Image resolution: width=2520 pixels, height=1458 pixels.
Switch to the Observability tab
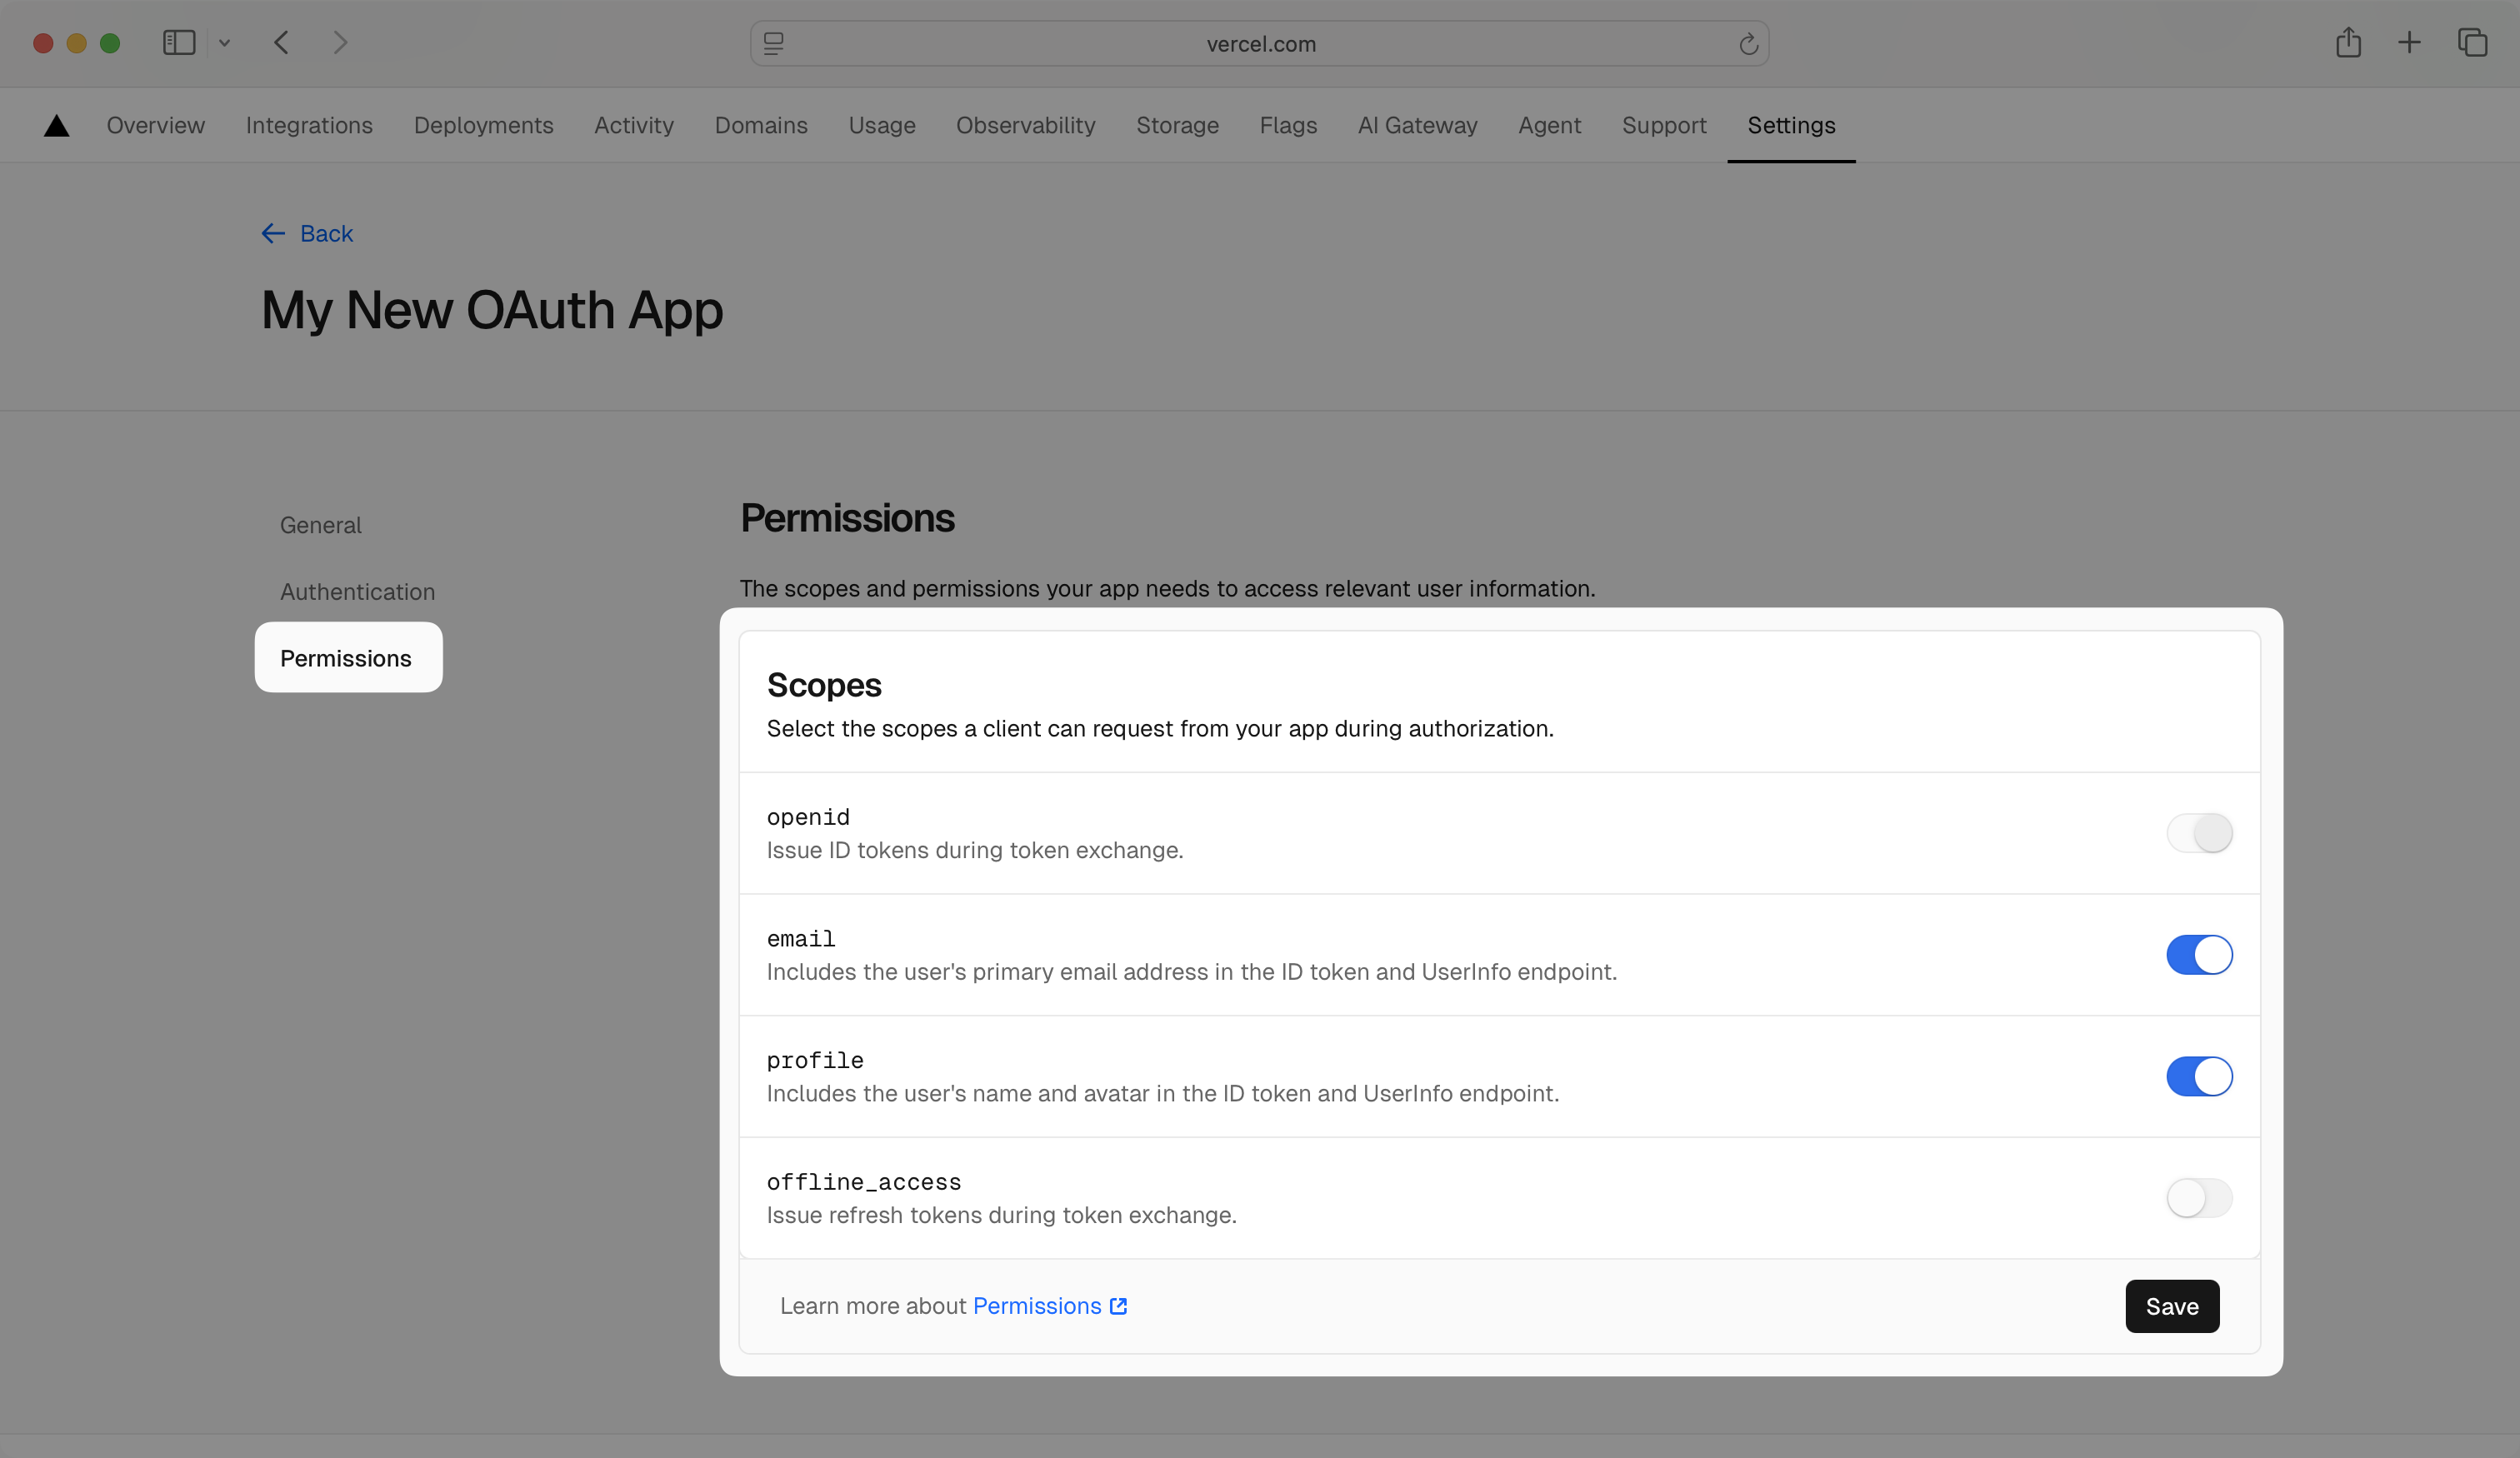[1025, 125]
